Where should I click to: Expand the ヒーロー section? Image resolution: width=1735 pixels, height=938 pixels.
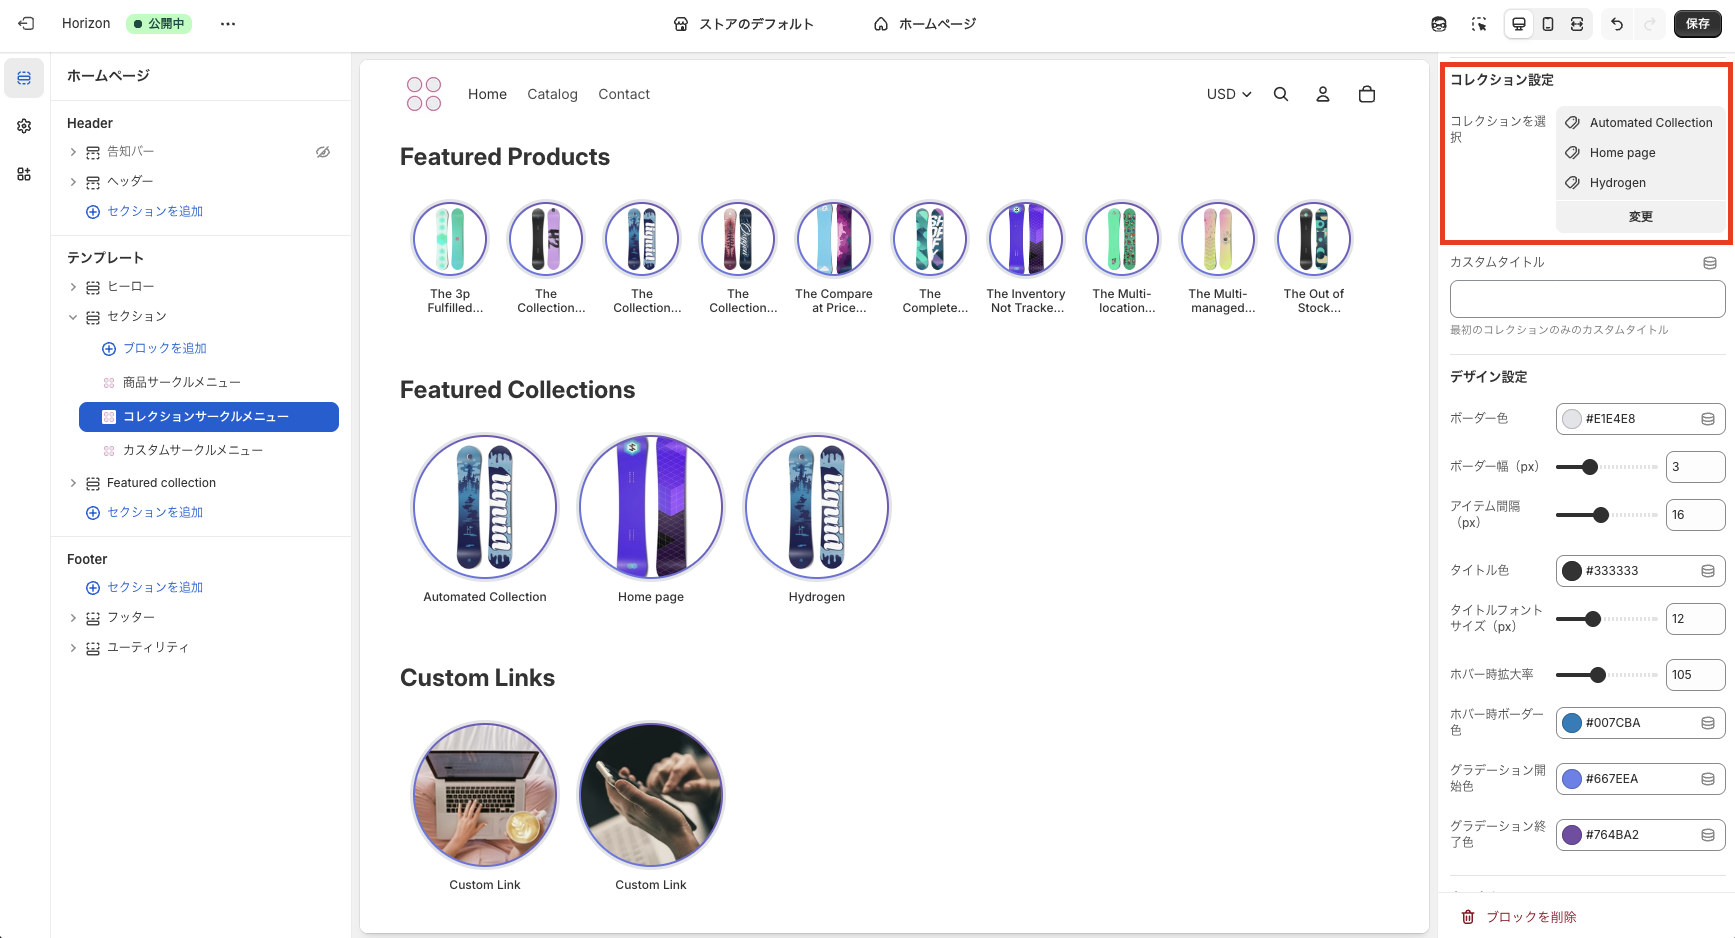click(73, 287)
